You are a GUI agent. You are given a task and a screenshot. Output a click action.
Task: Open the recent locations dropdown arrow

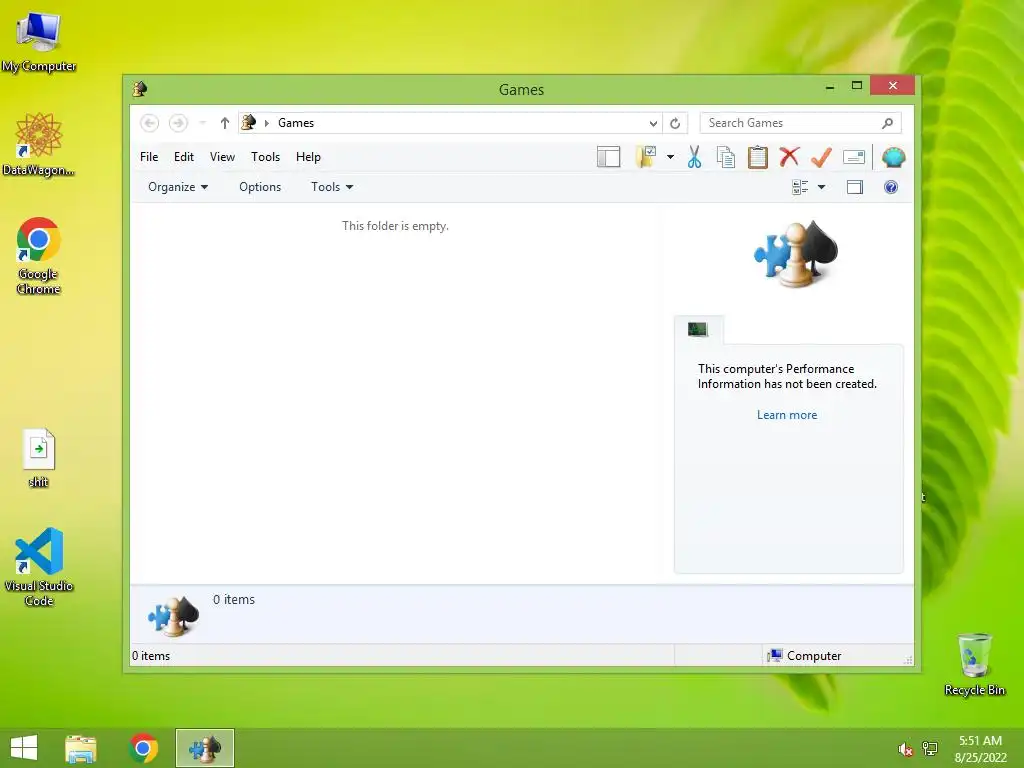(x=202, y=123)
